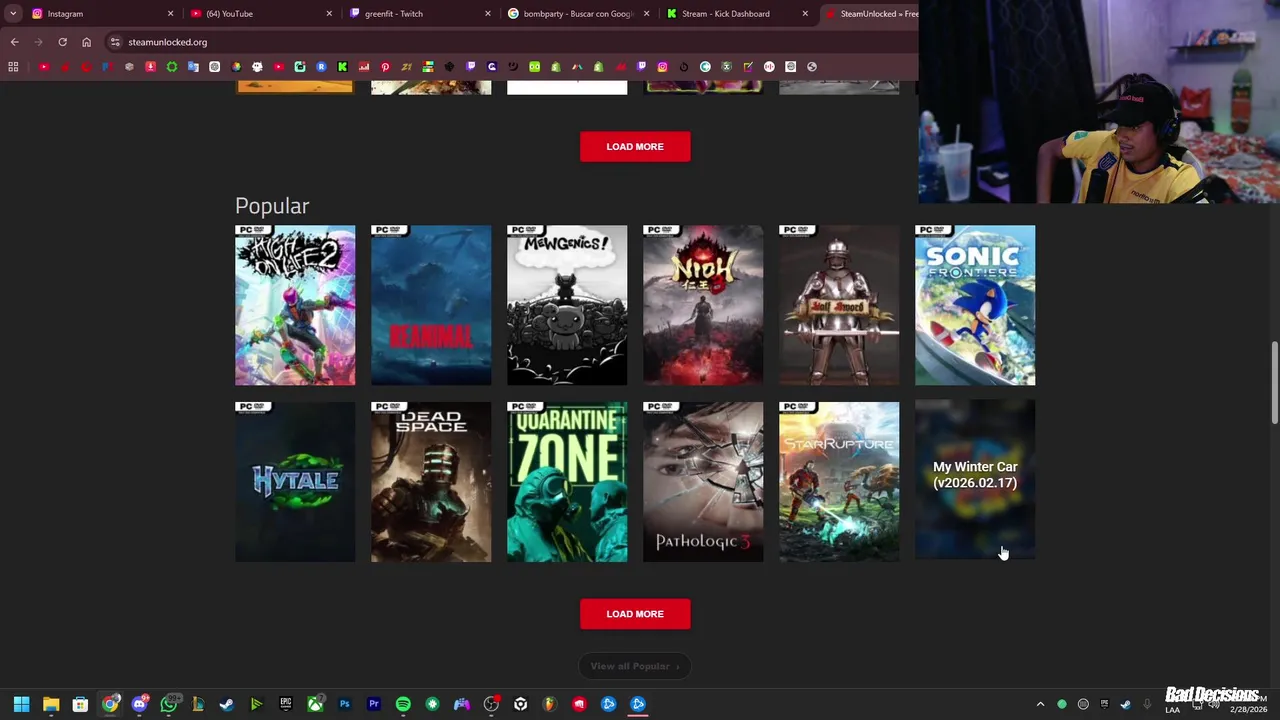Screen dimensions: 1280x720
Task: Open OBS Studio from the taskbar
Action: click(491, 704)
